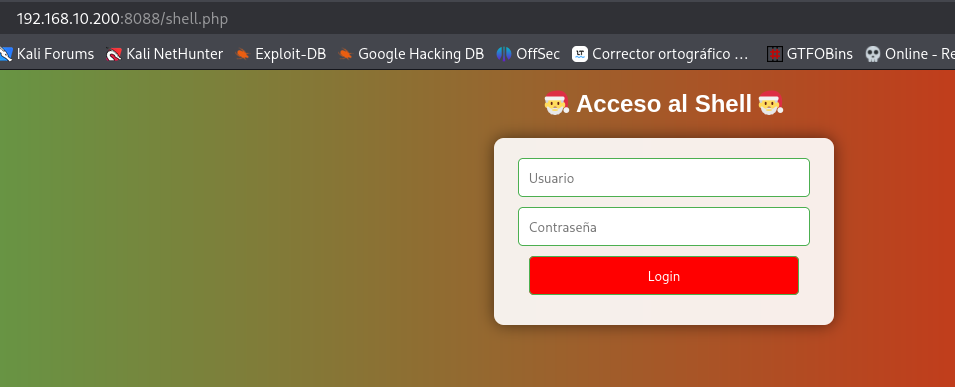Open the Corrector ortográfico bookmark label
Screen dimensions: 955x387
tap(670, 54)
